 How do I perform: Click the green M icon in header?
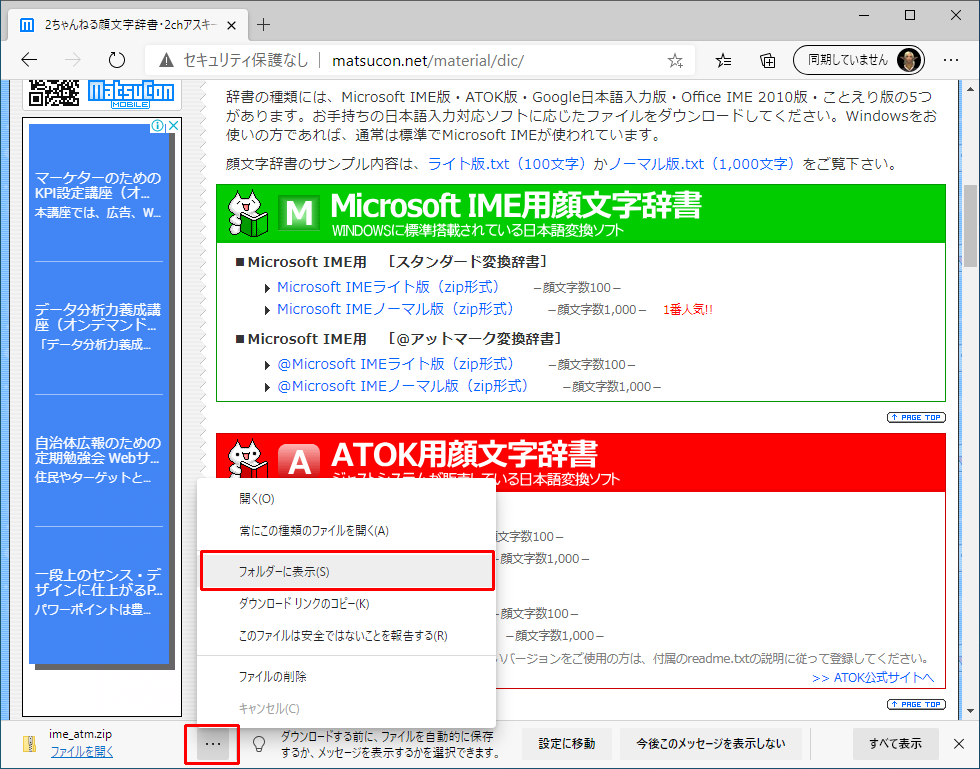tap(299, 214)
